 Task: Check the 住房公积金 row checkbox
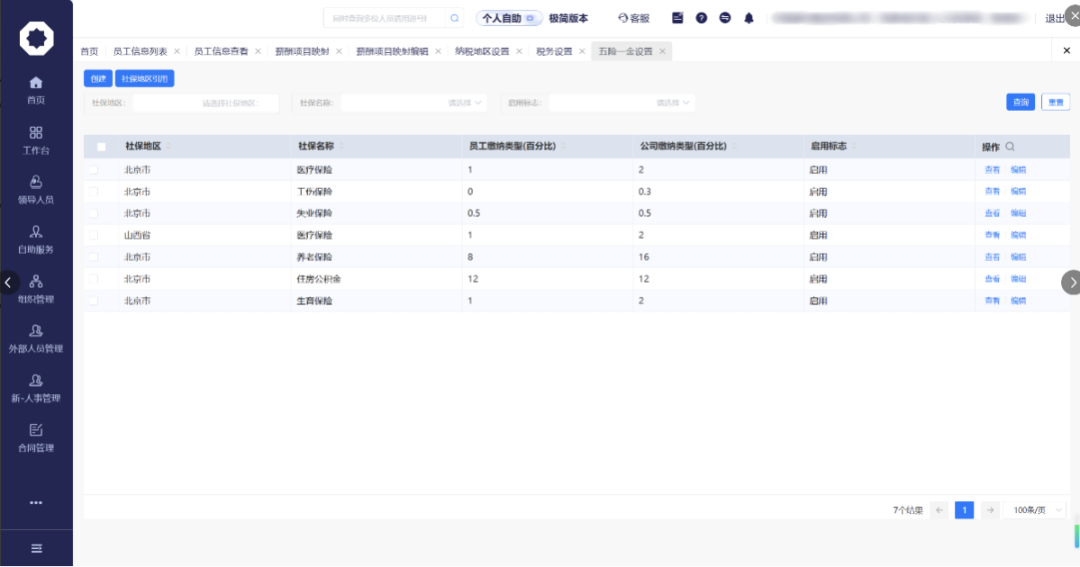tap(94, 279)
